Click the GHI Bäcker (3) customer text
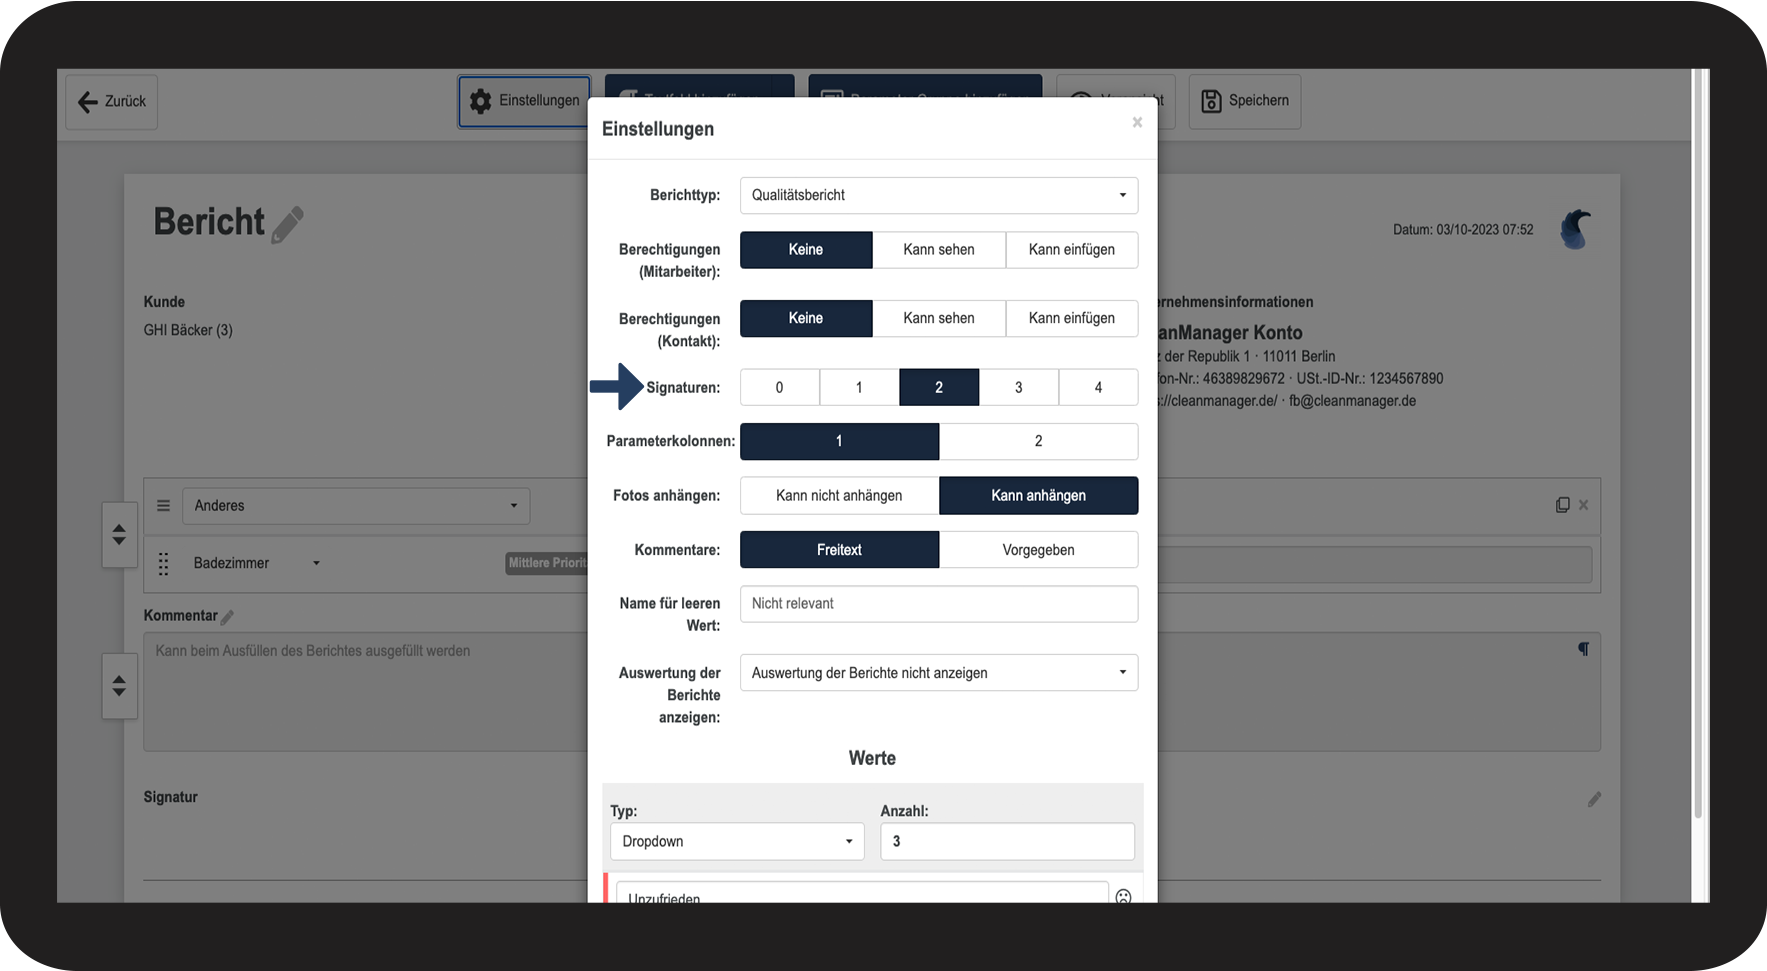Image resolution: width=1767 pixels, height=971 pixels. coord(188,330)
